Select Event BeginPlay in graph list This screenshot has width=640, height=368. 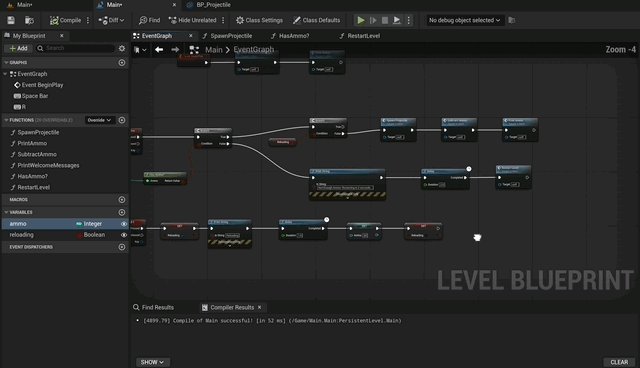[x=42, y=85]
